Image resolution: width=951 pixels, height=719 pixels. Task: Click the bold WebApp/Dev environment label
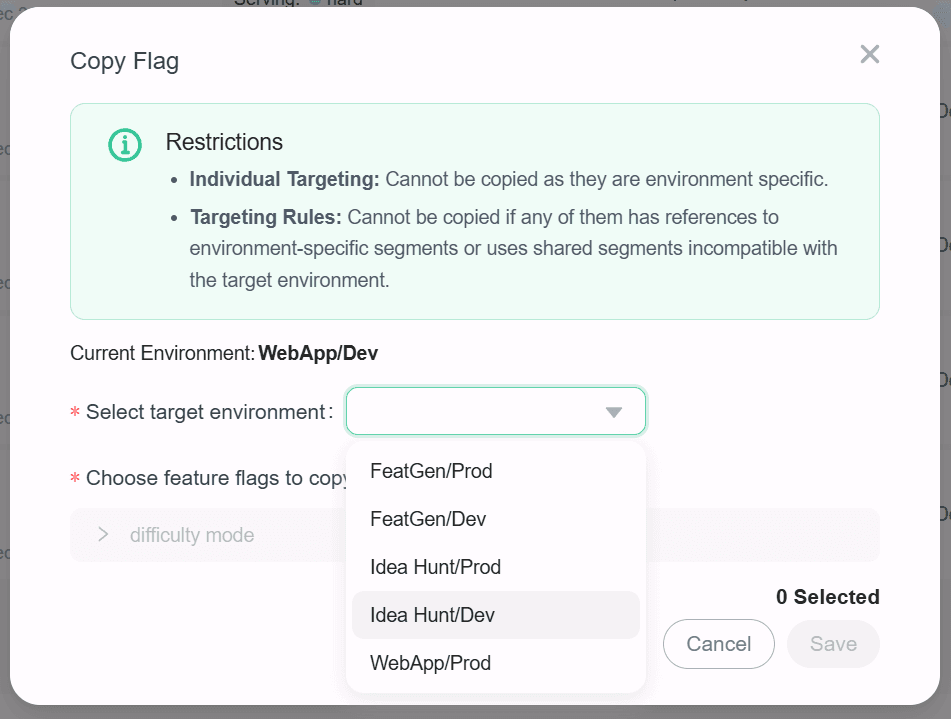click(318, 353)
